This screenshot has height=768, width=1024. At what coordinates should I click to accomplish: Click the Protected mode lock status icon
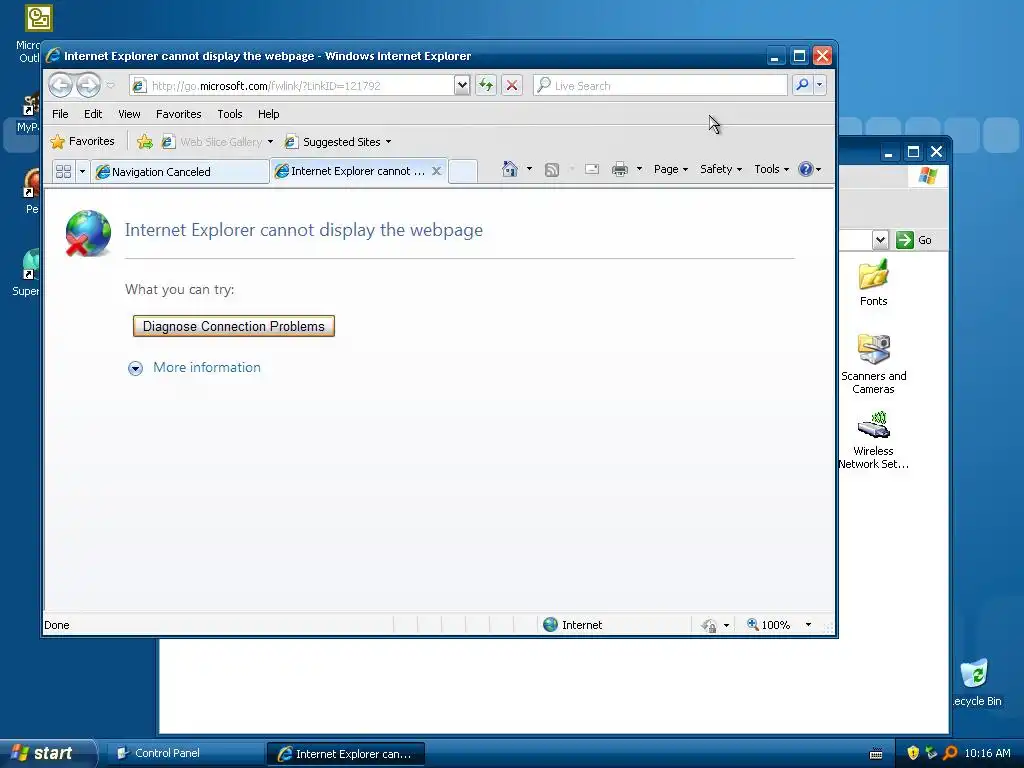pyautogui.click(x=709, y=626)
